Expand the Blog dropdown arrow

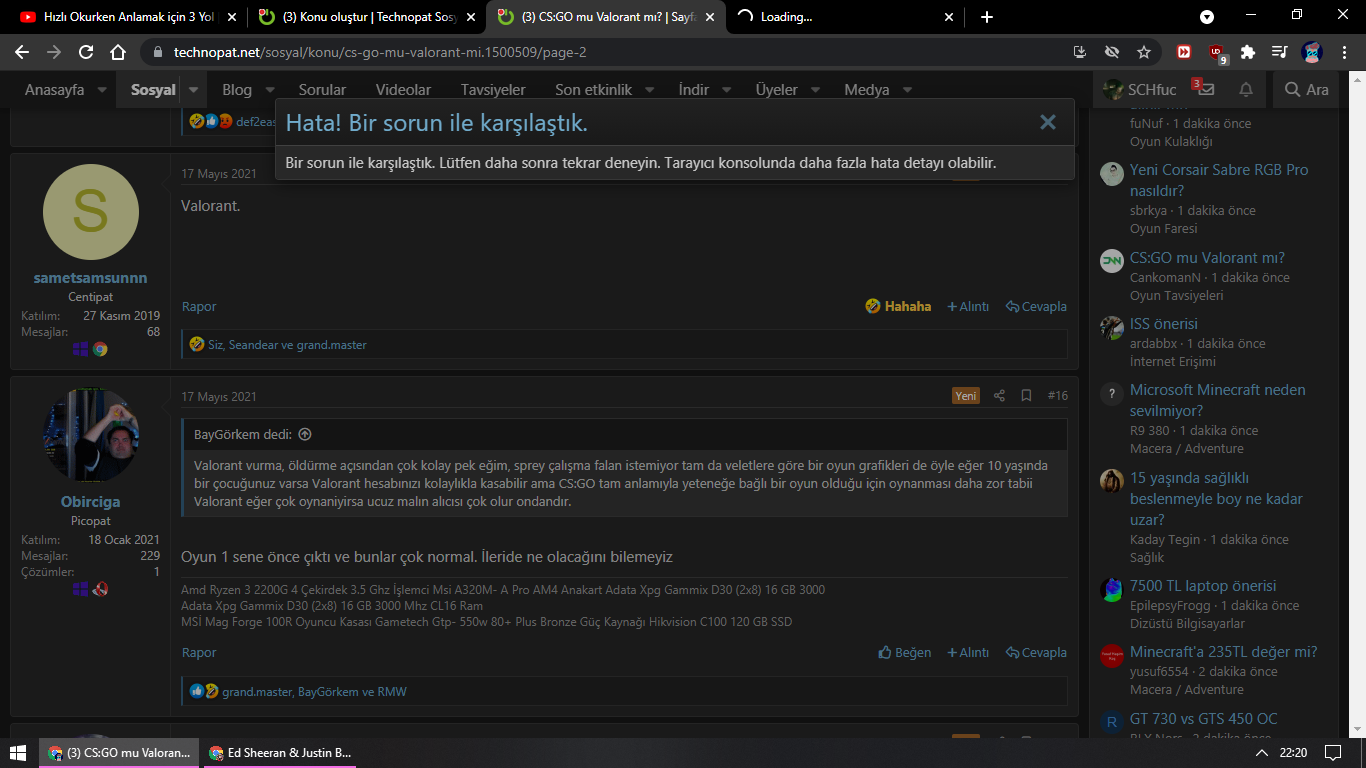pyautogui.click(x=270, y=90)
